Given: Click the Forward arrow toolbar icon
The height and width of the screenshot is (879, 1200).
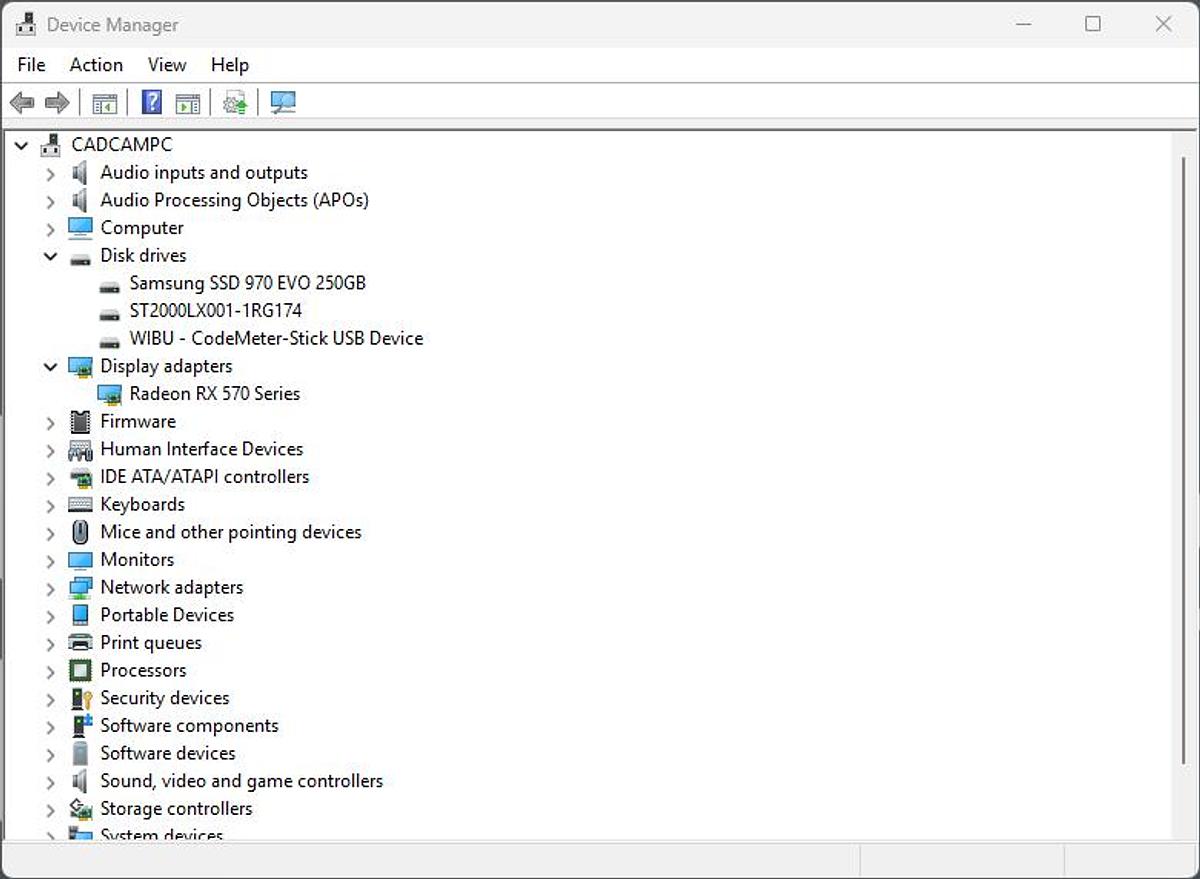Looking at the screenshot, I should (57, 103).
